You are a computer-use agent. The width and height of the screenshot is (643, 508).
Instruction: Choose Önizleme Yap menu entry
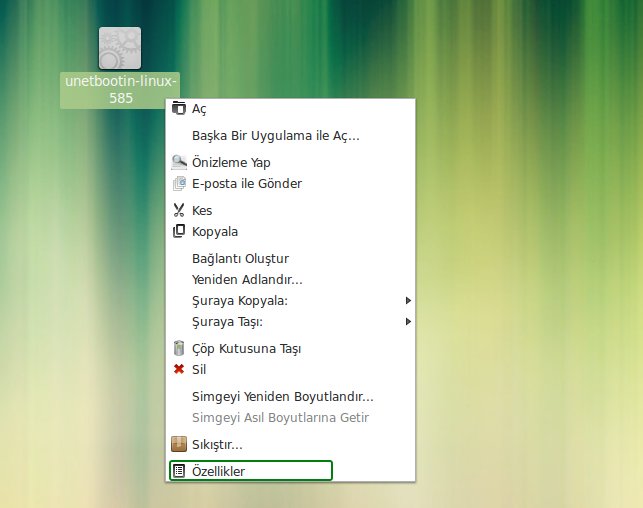290,162
